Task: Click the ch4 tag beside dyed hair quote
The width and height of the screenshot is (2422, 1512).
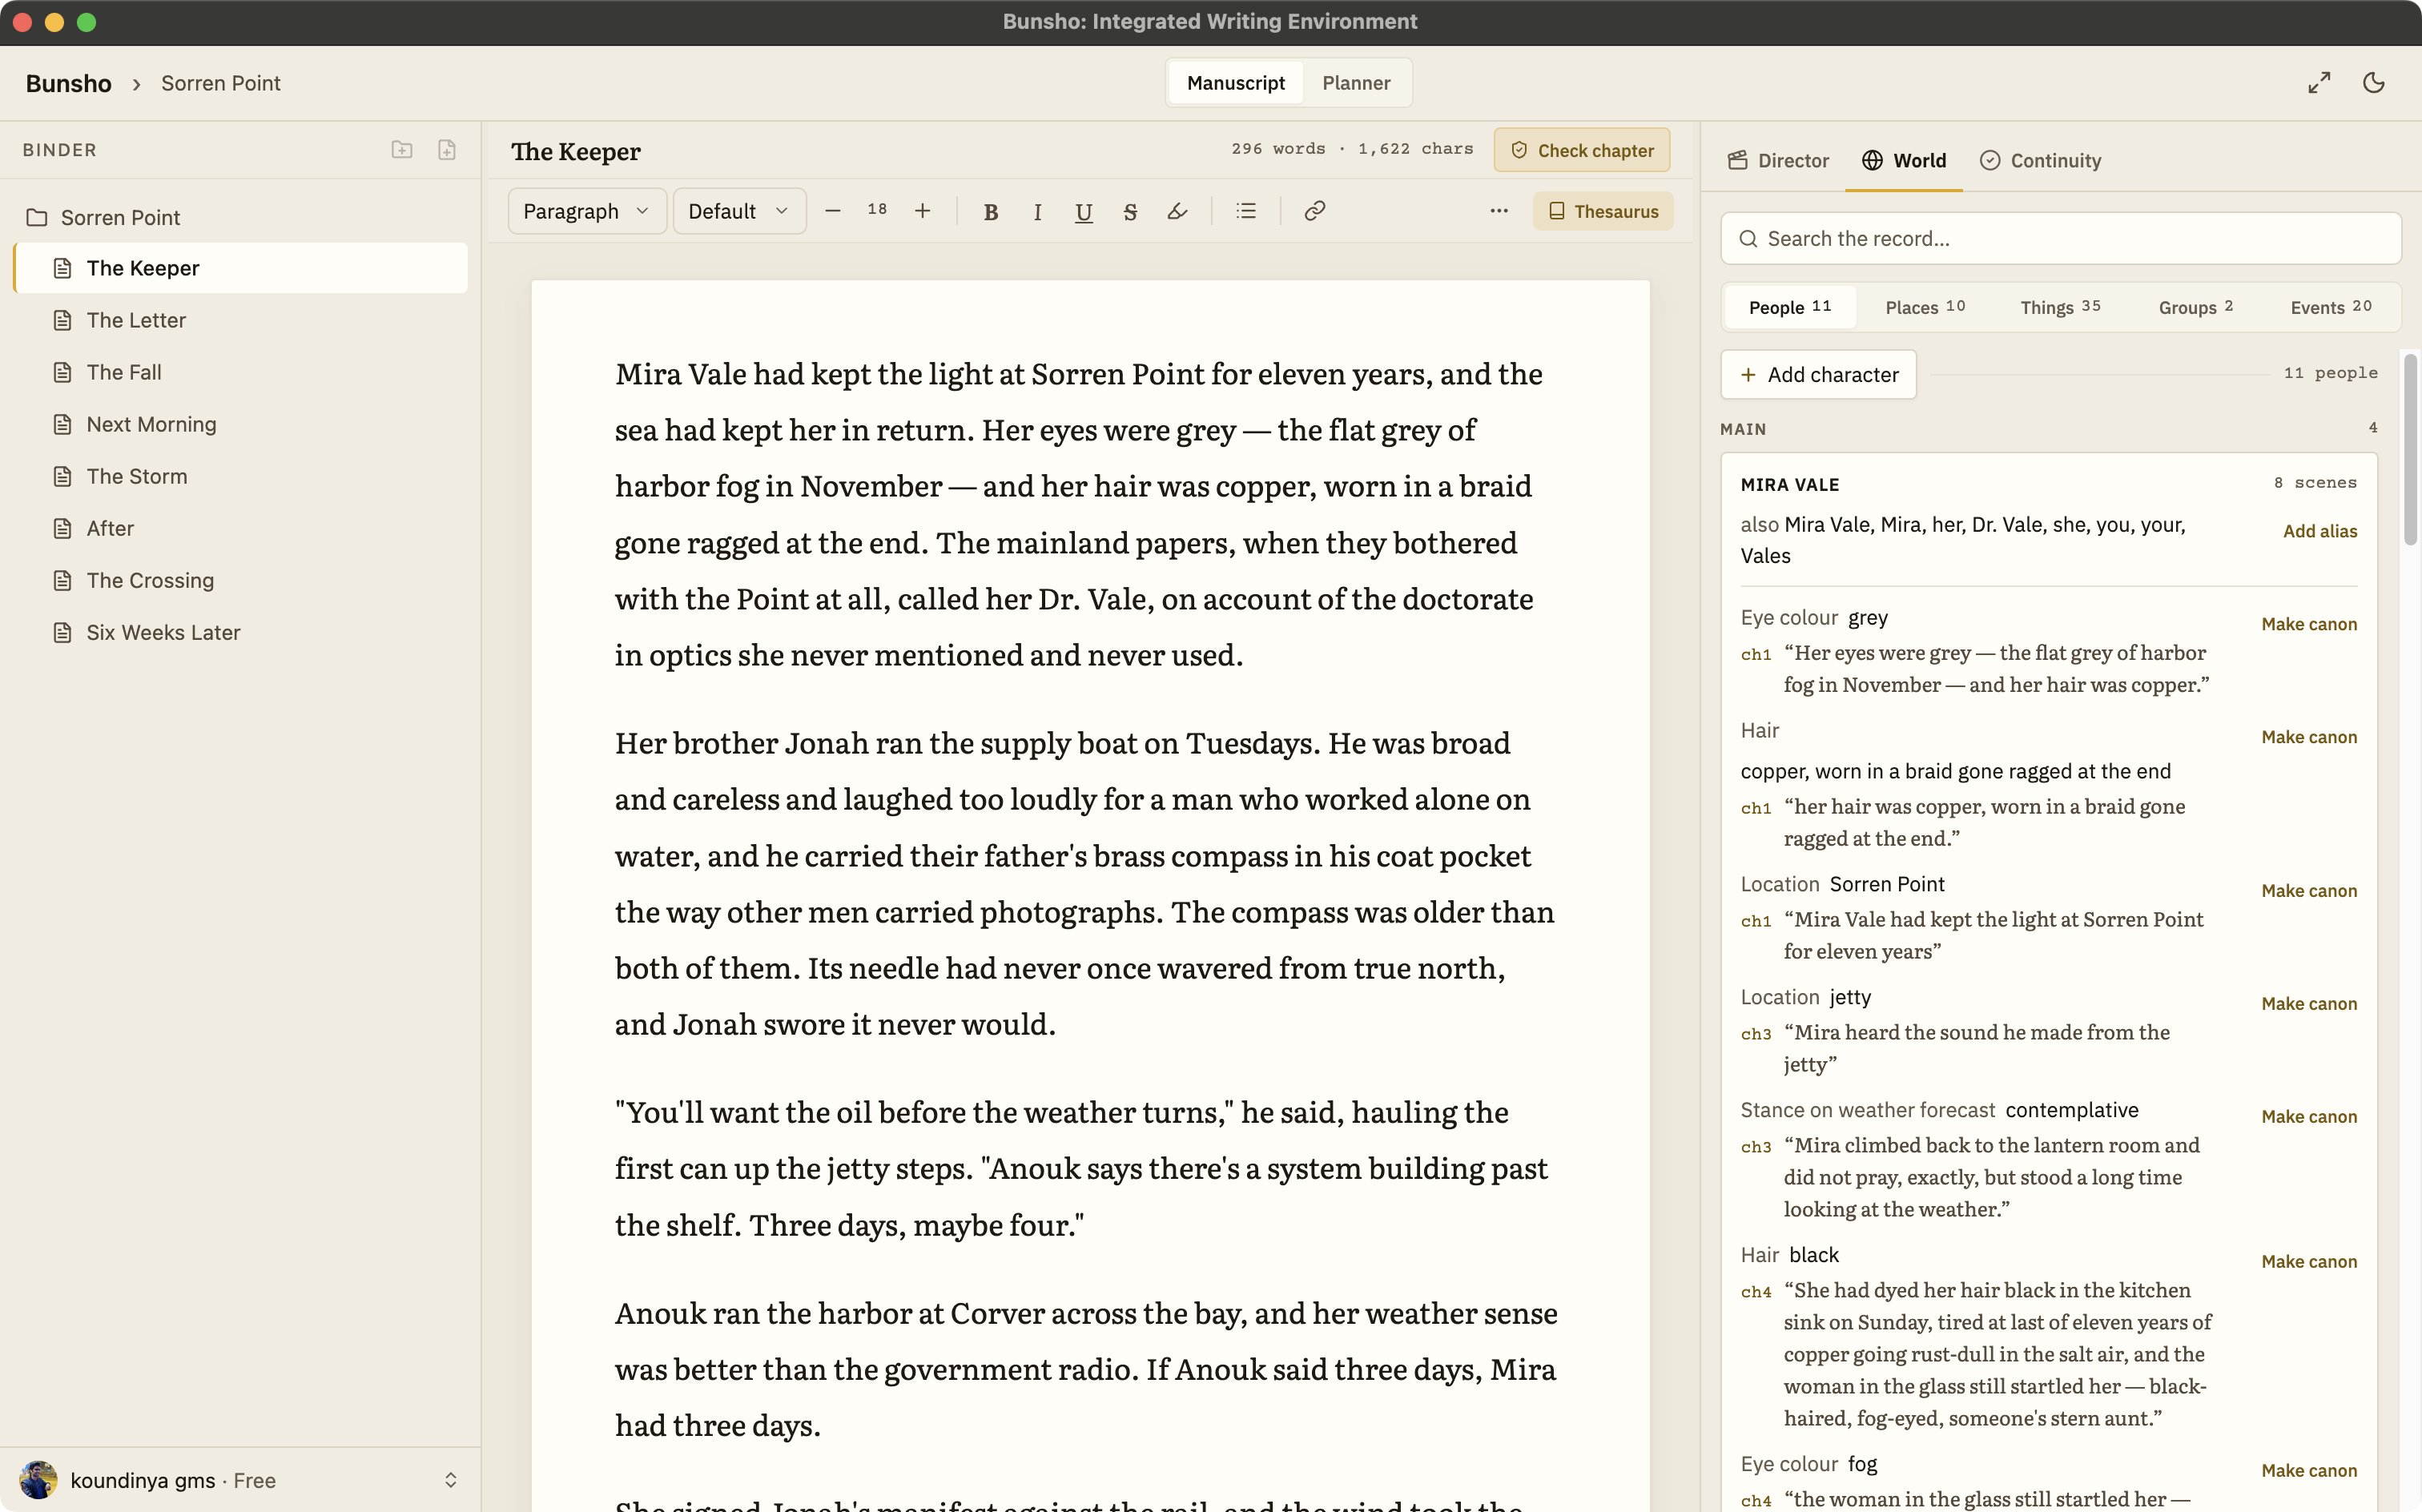Action: (1755, 1292)
